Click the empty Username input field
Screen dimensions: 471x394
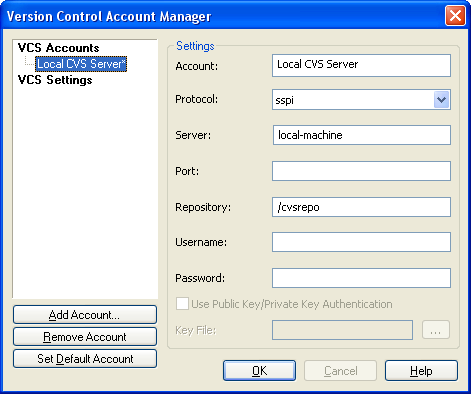[x=361, y=242]
